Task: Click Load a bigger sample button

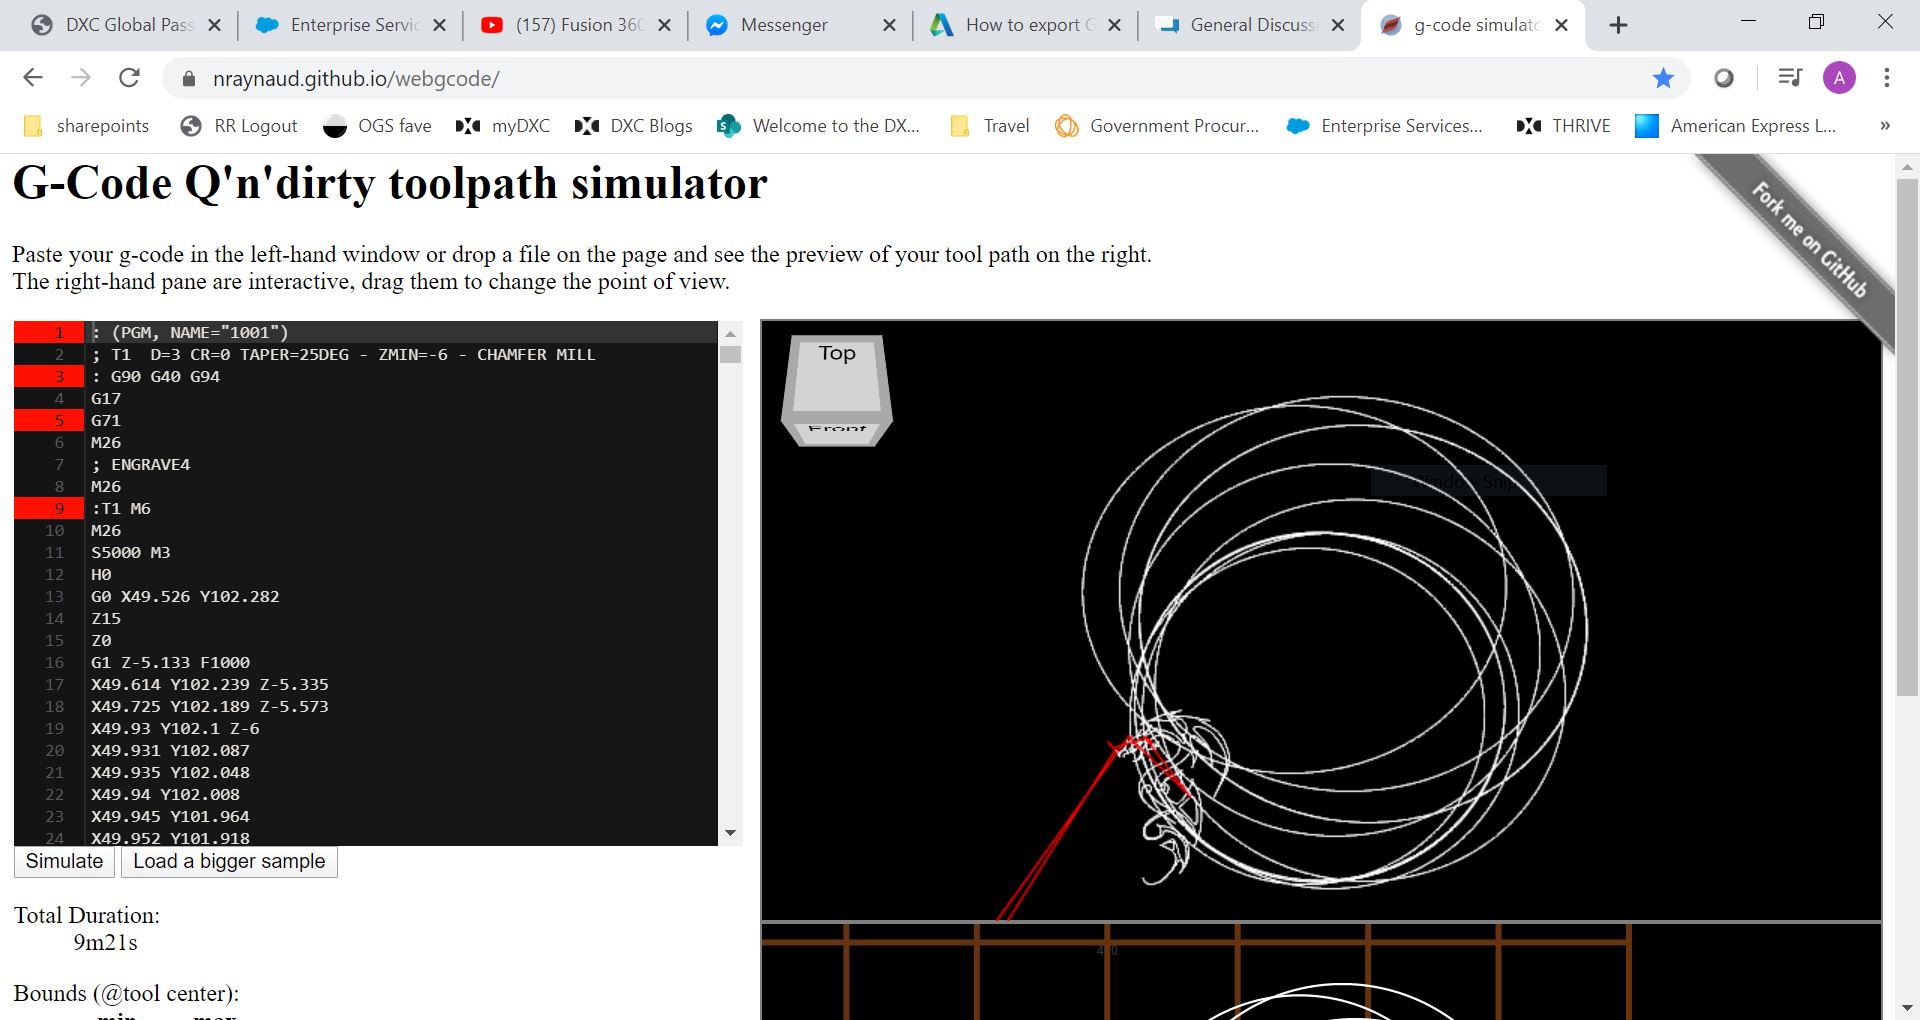Action: (229, 862)
